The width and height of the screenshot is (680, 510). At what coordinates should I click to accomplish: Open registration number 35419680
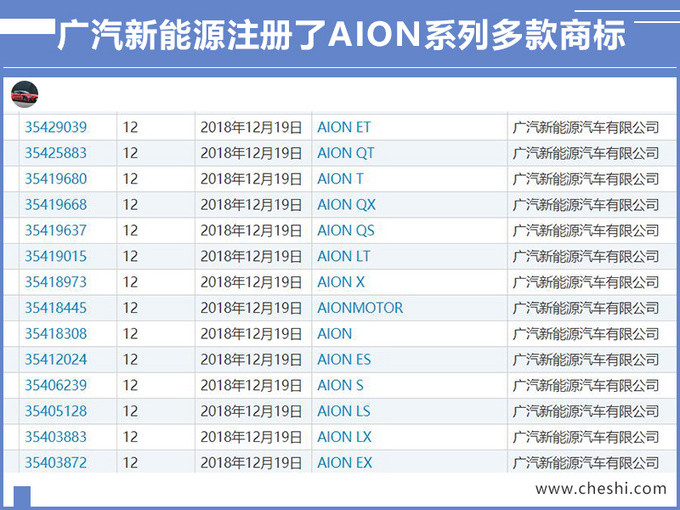click(x=56, y=179)
